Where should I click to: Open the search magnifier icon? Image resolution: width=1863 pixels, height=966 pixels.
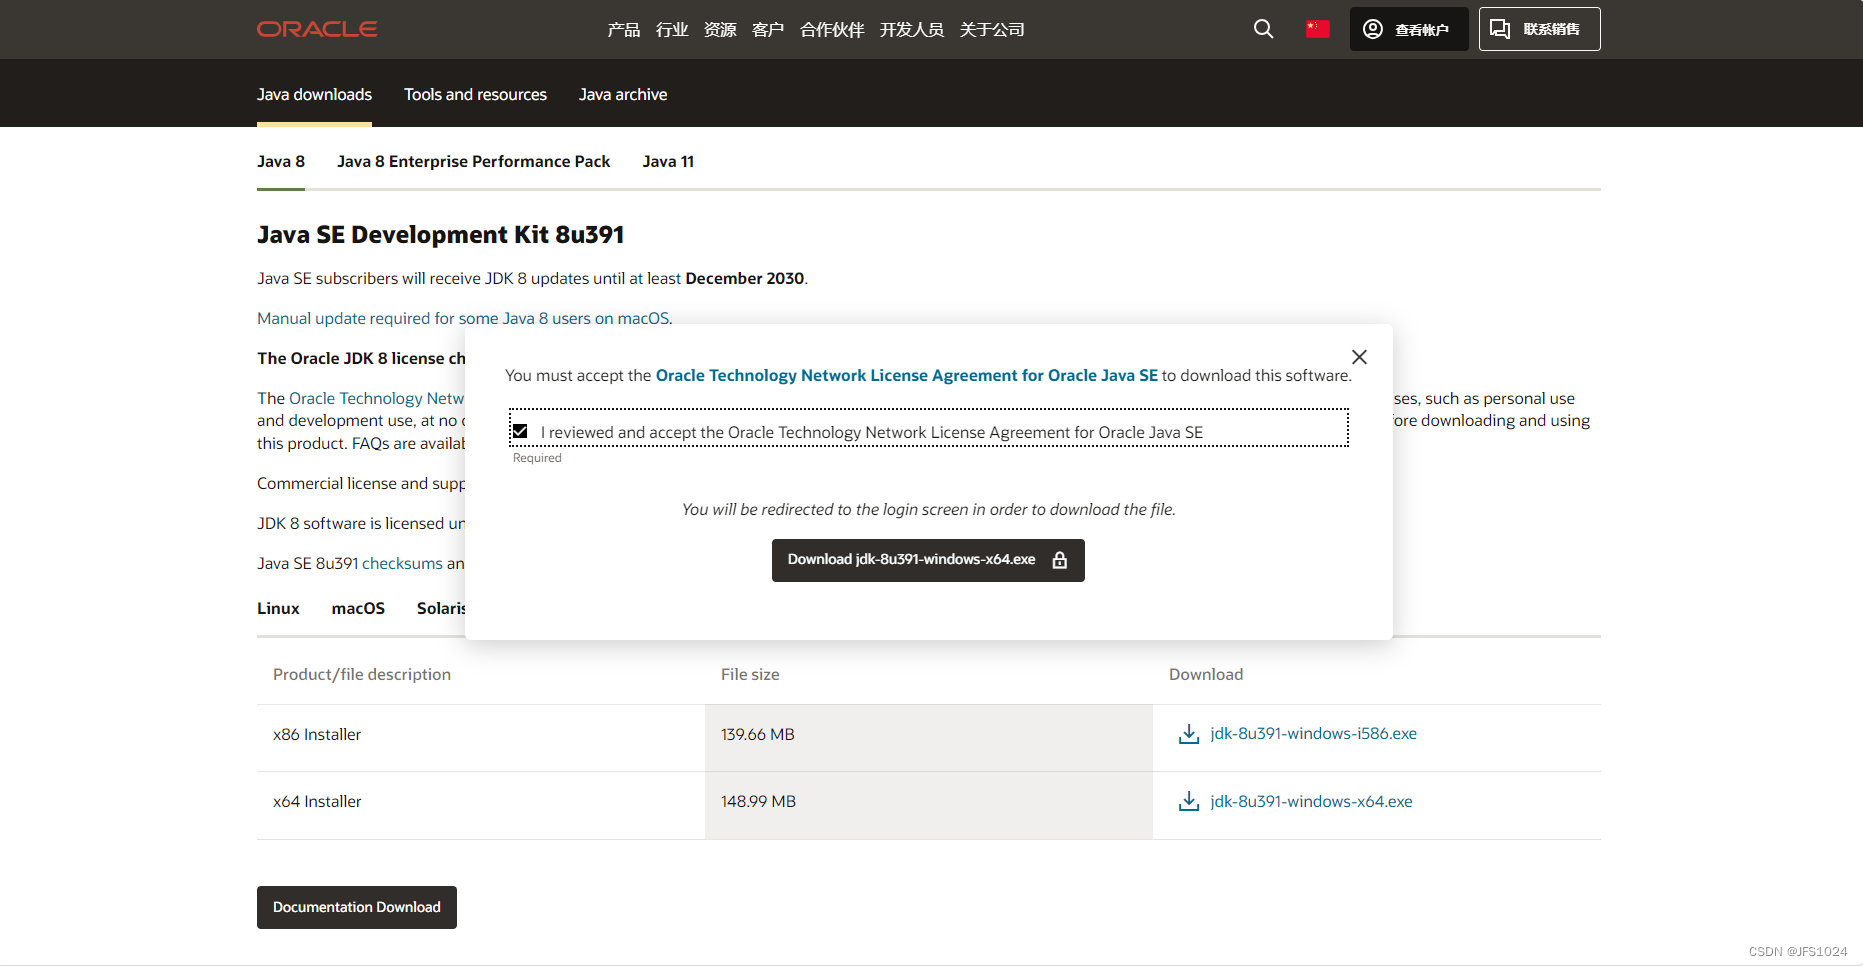1264,29
